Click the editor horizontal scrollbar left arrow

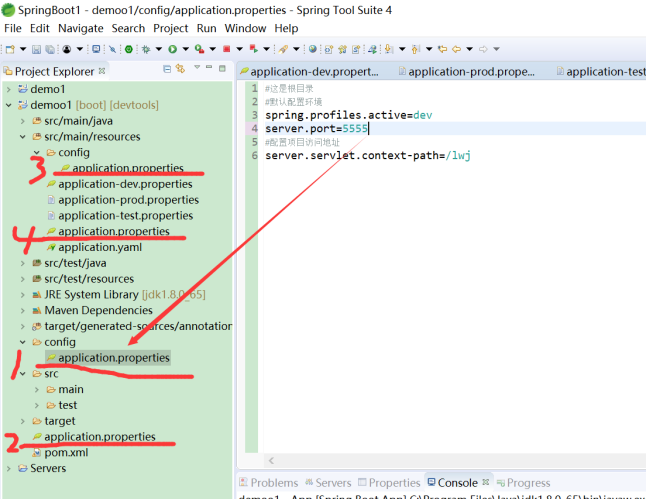271,461
